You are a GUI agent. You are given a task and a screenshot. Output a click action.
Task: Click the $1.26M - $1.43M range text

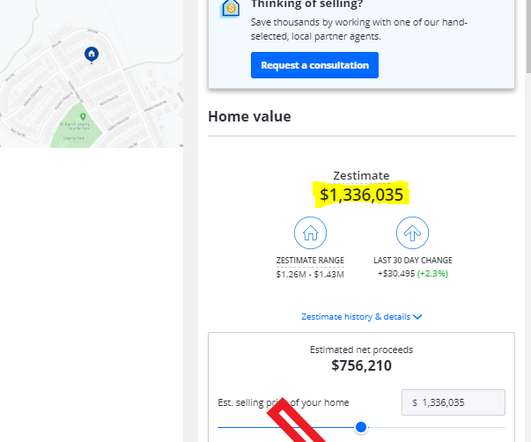pyautogui.click(x=310, y=274)
